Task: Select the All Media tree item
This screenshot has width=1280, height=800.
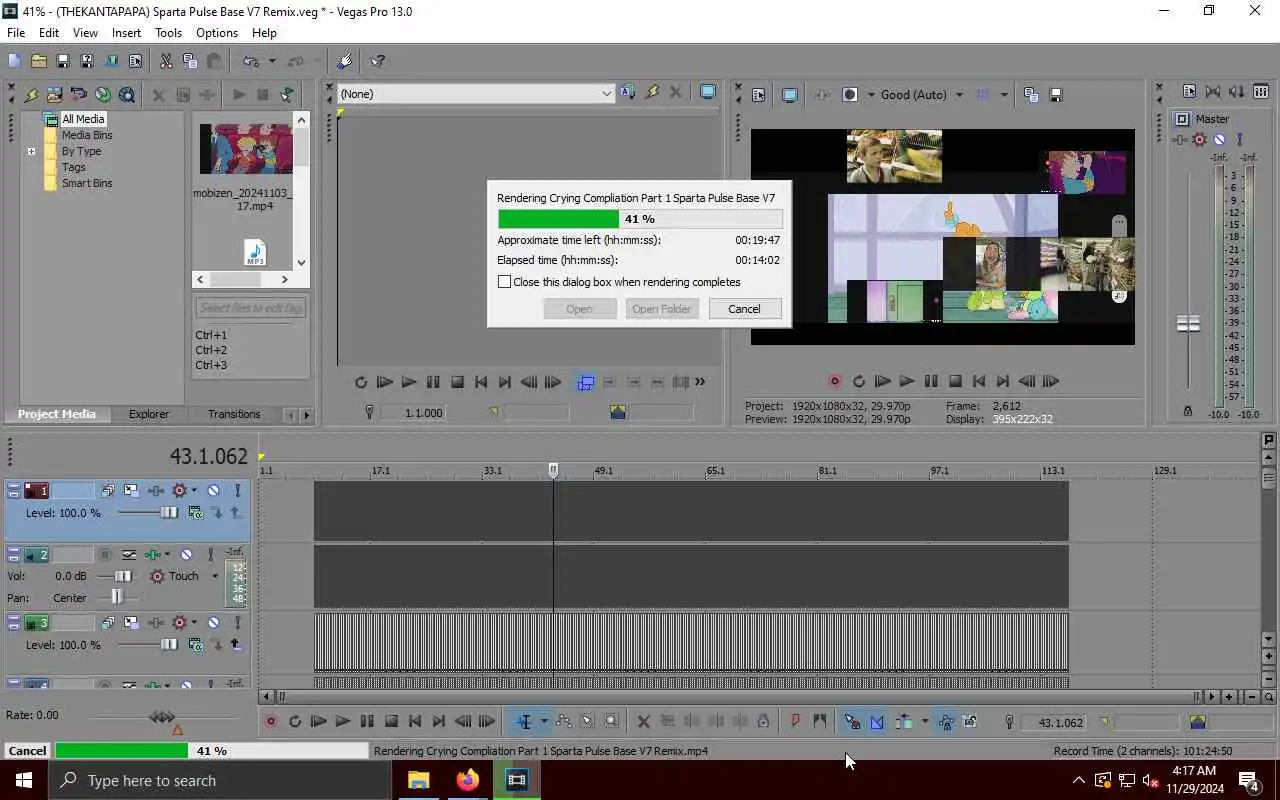Action: coord(83,119)
